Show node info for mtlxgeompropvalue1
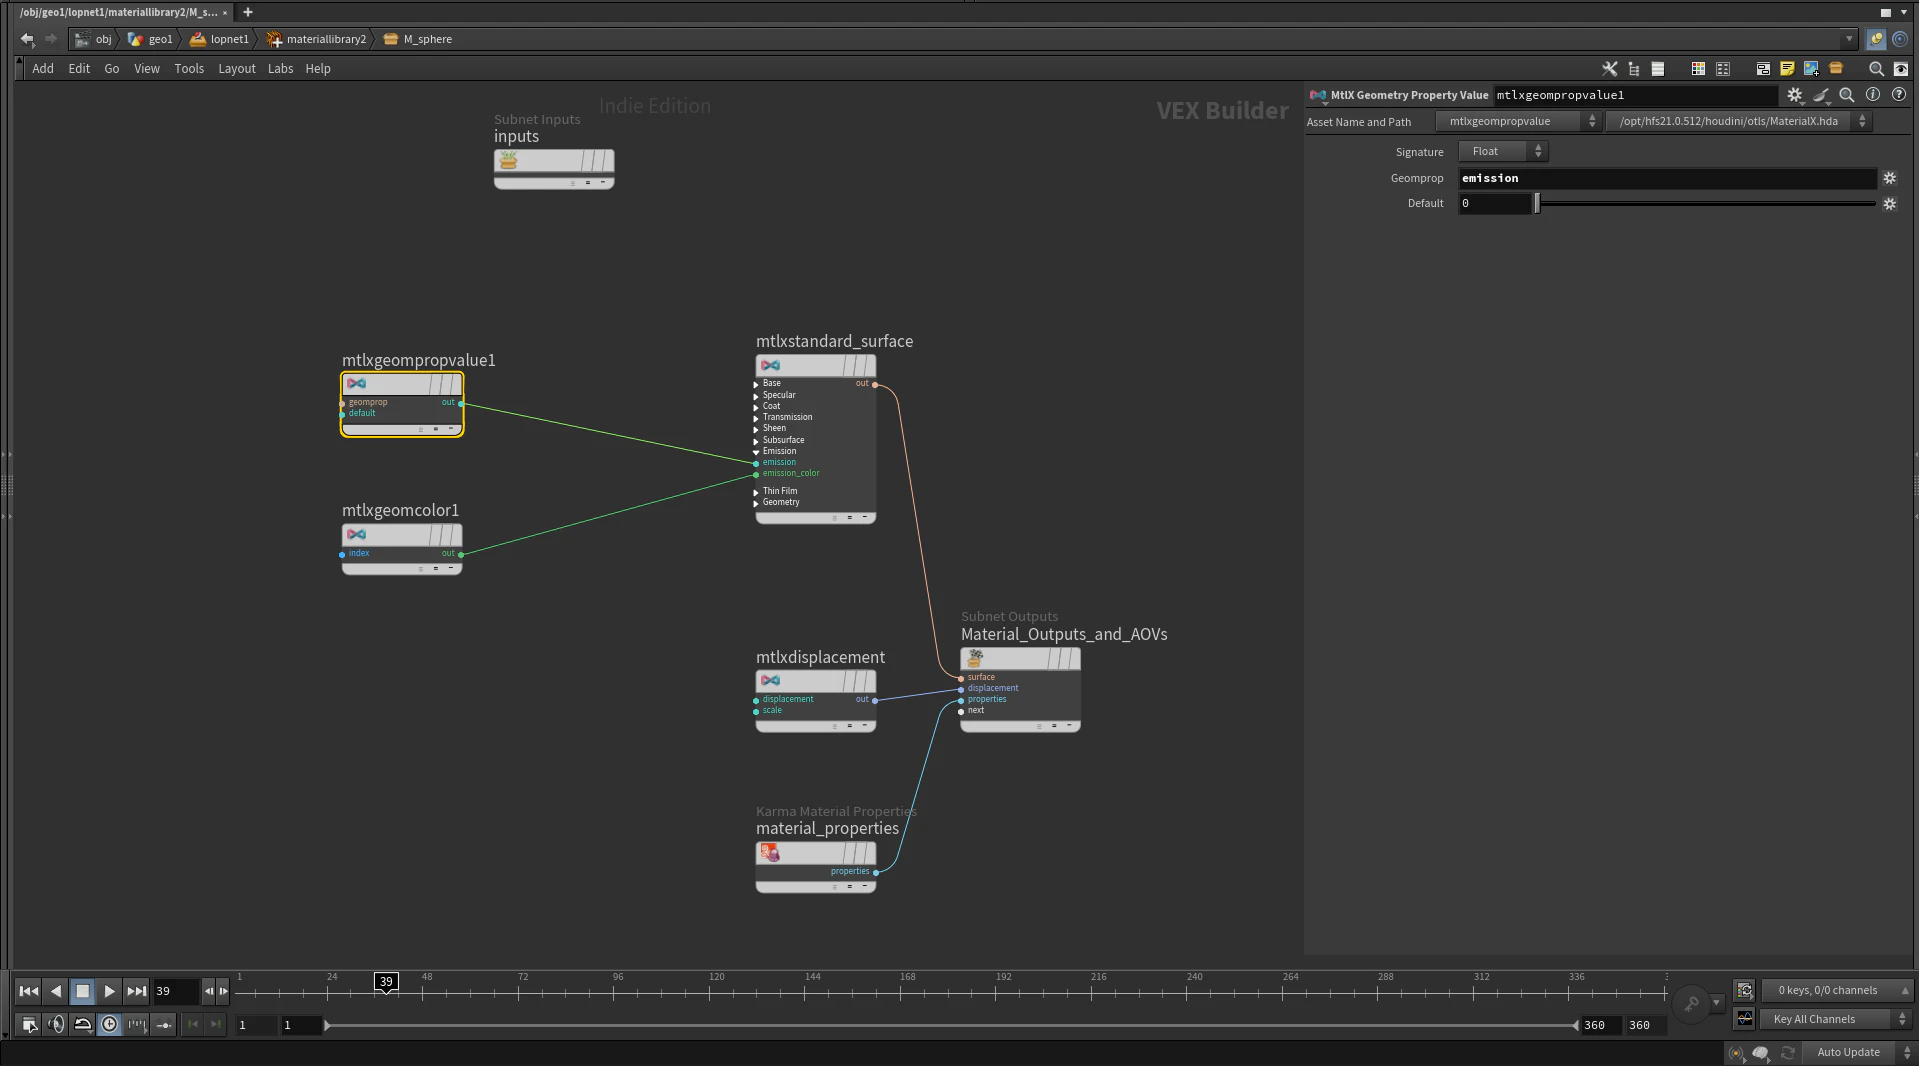This screenshot has width=1919, height=1066. 1873,95
